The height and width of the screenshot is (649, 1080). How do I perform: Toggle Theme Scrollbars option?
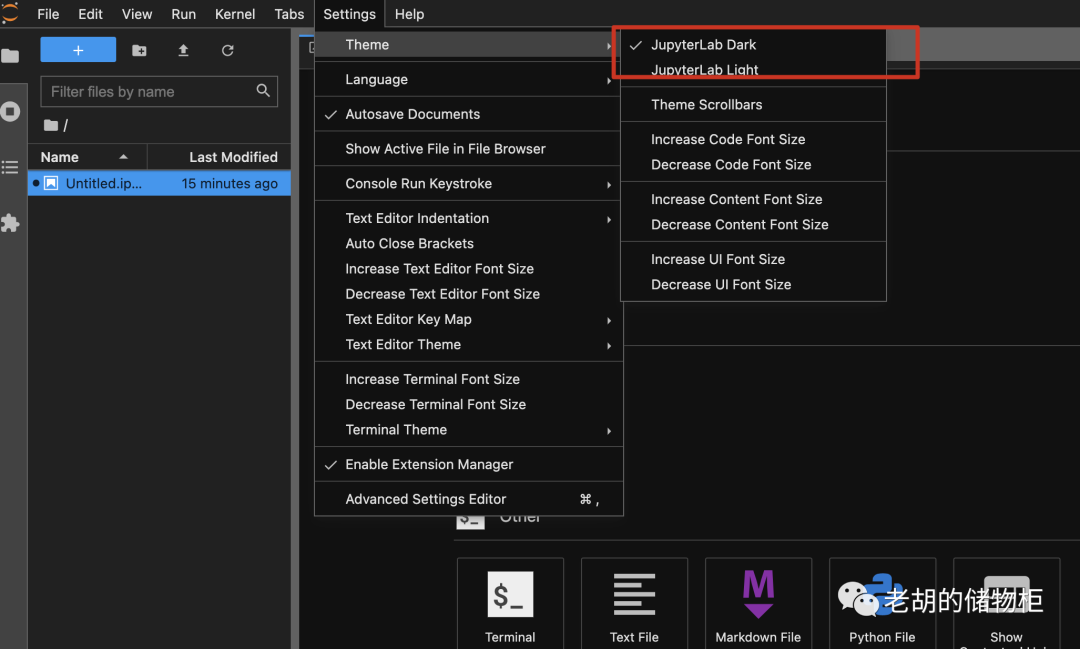[x=753, y=105]
